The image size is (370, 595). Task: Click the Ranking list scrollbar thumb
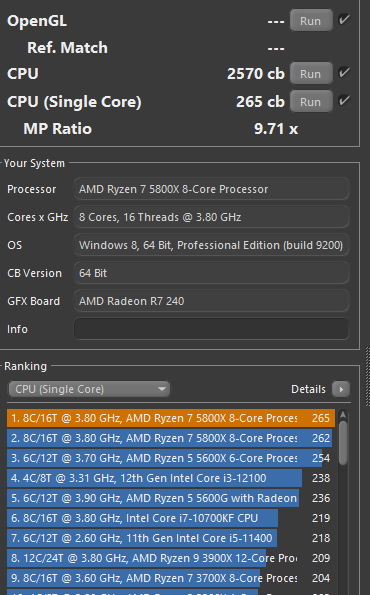[343, 442]
